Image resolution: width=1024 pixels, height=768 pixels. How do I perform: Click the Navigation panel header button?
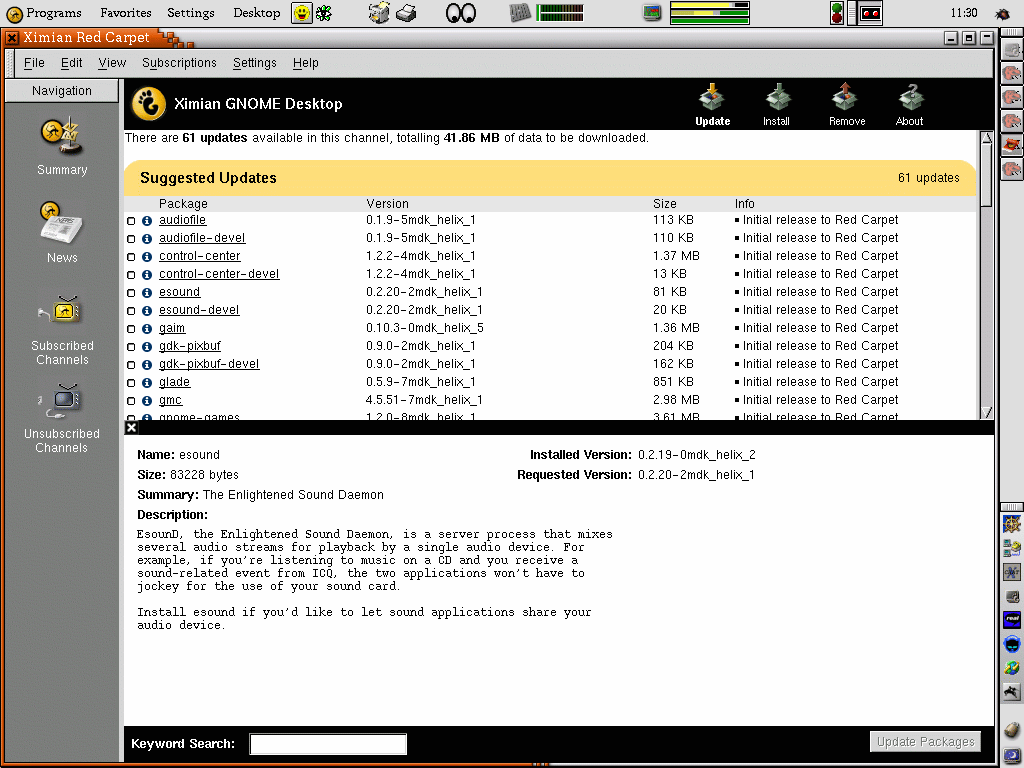click(x=62, y=91)
